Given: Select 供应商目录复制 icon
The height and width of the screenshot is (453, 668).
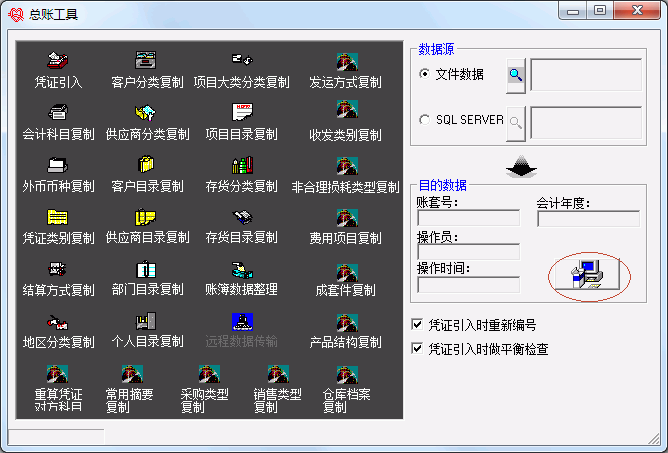Looking at the screenshot, I should click(x=146, y=217).
